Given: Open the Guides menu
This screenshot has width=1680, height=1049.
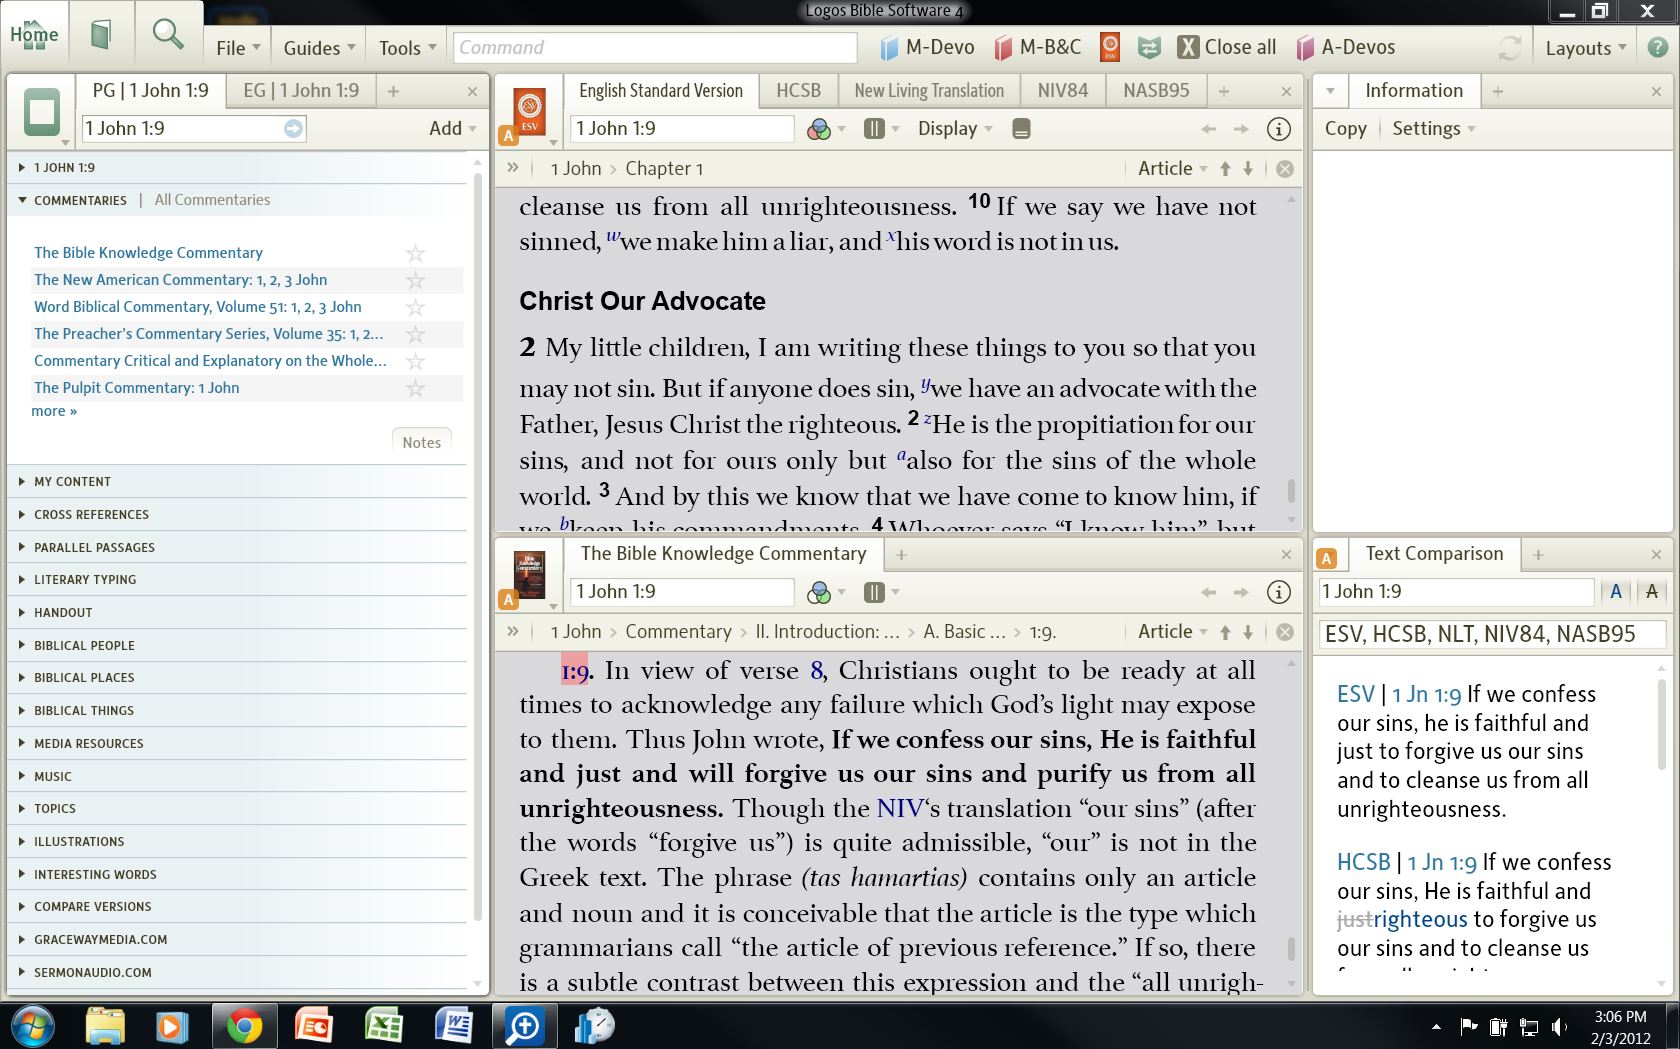Looking at the screenshot, I should [319, 48].
